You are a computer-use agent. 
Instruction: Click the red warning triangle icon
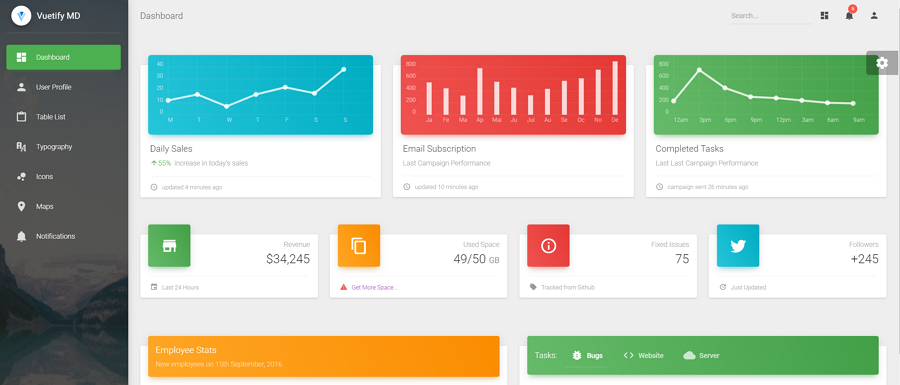coord(344,287)
